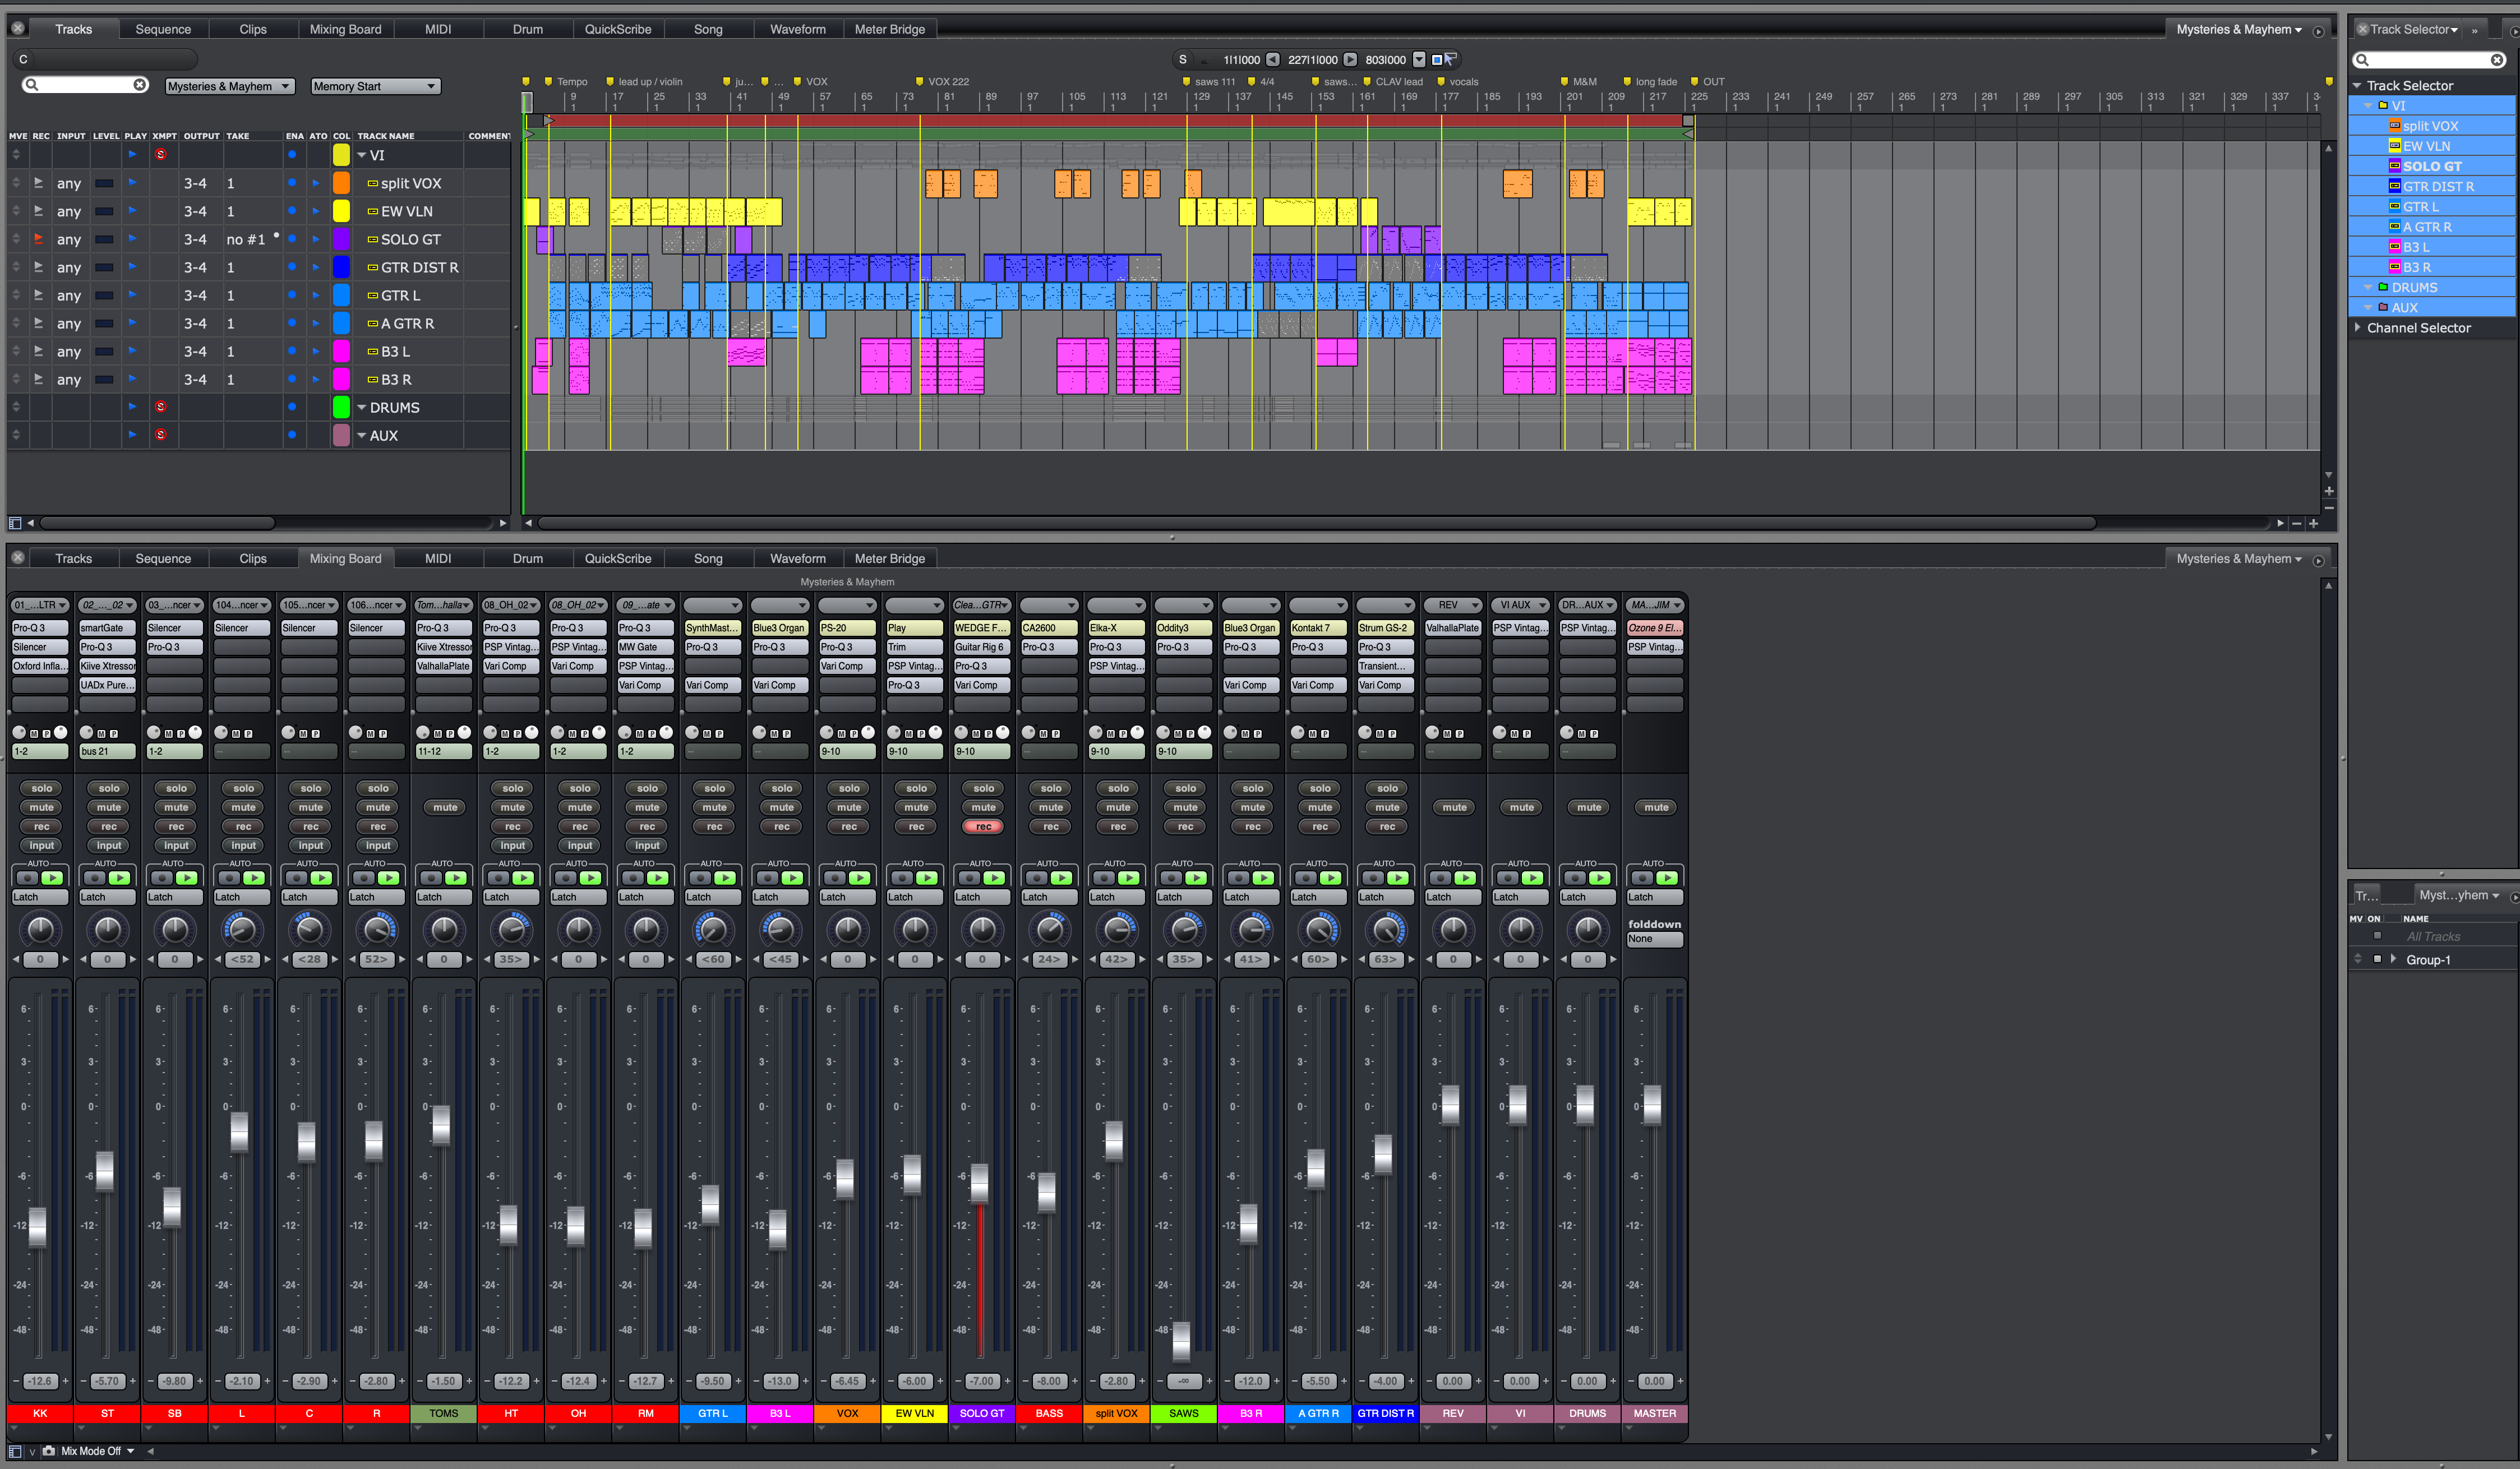The image size is (2520, 1469).
Task: Open Ozone 9 insert on MASTER channel
Action: point(1655,628)
